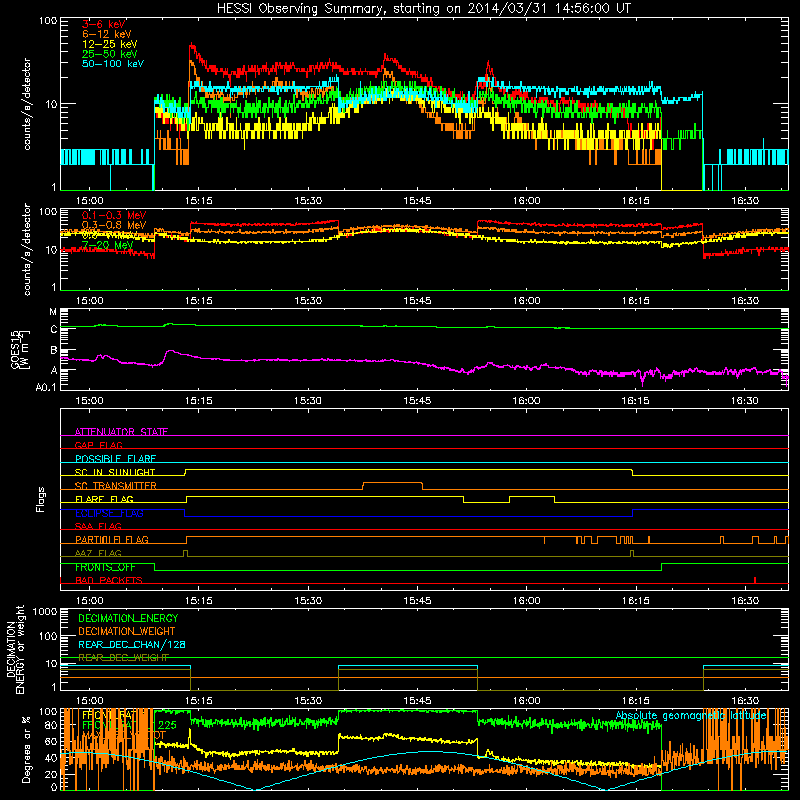This screenshot has height=800, width=800.
Task: Click the cyan "REAR_DEC_CHAN/128" legend label
Action: (x=132, y=644)
